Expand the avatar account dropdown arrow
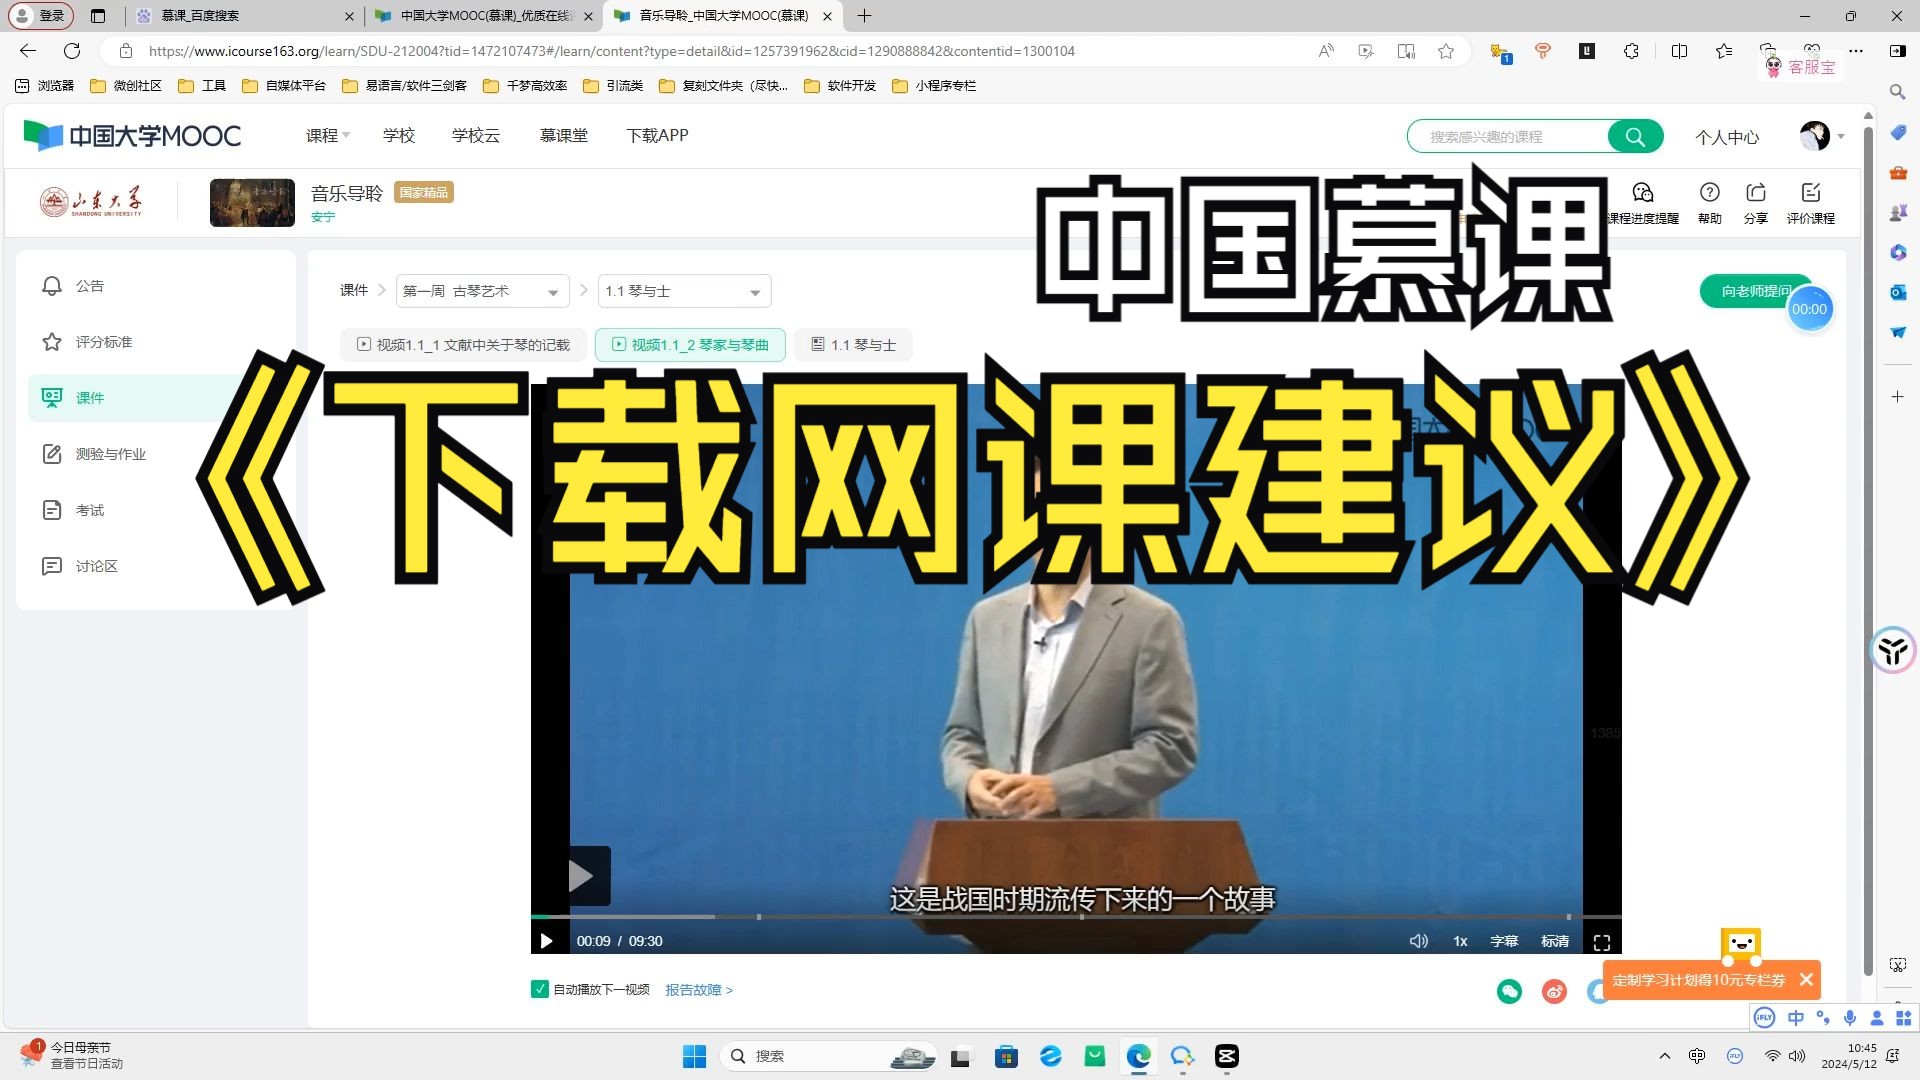The image size is (1920, 1080). pyautogui.click(x=1841, y=136)
